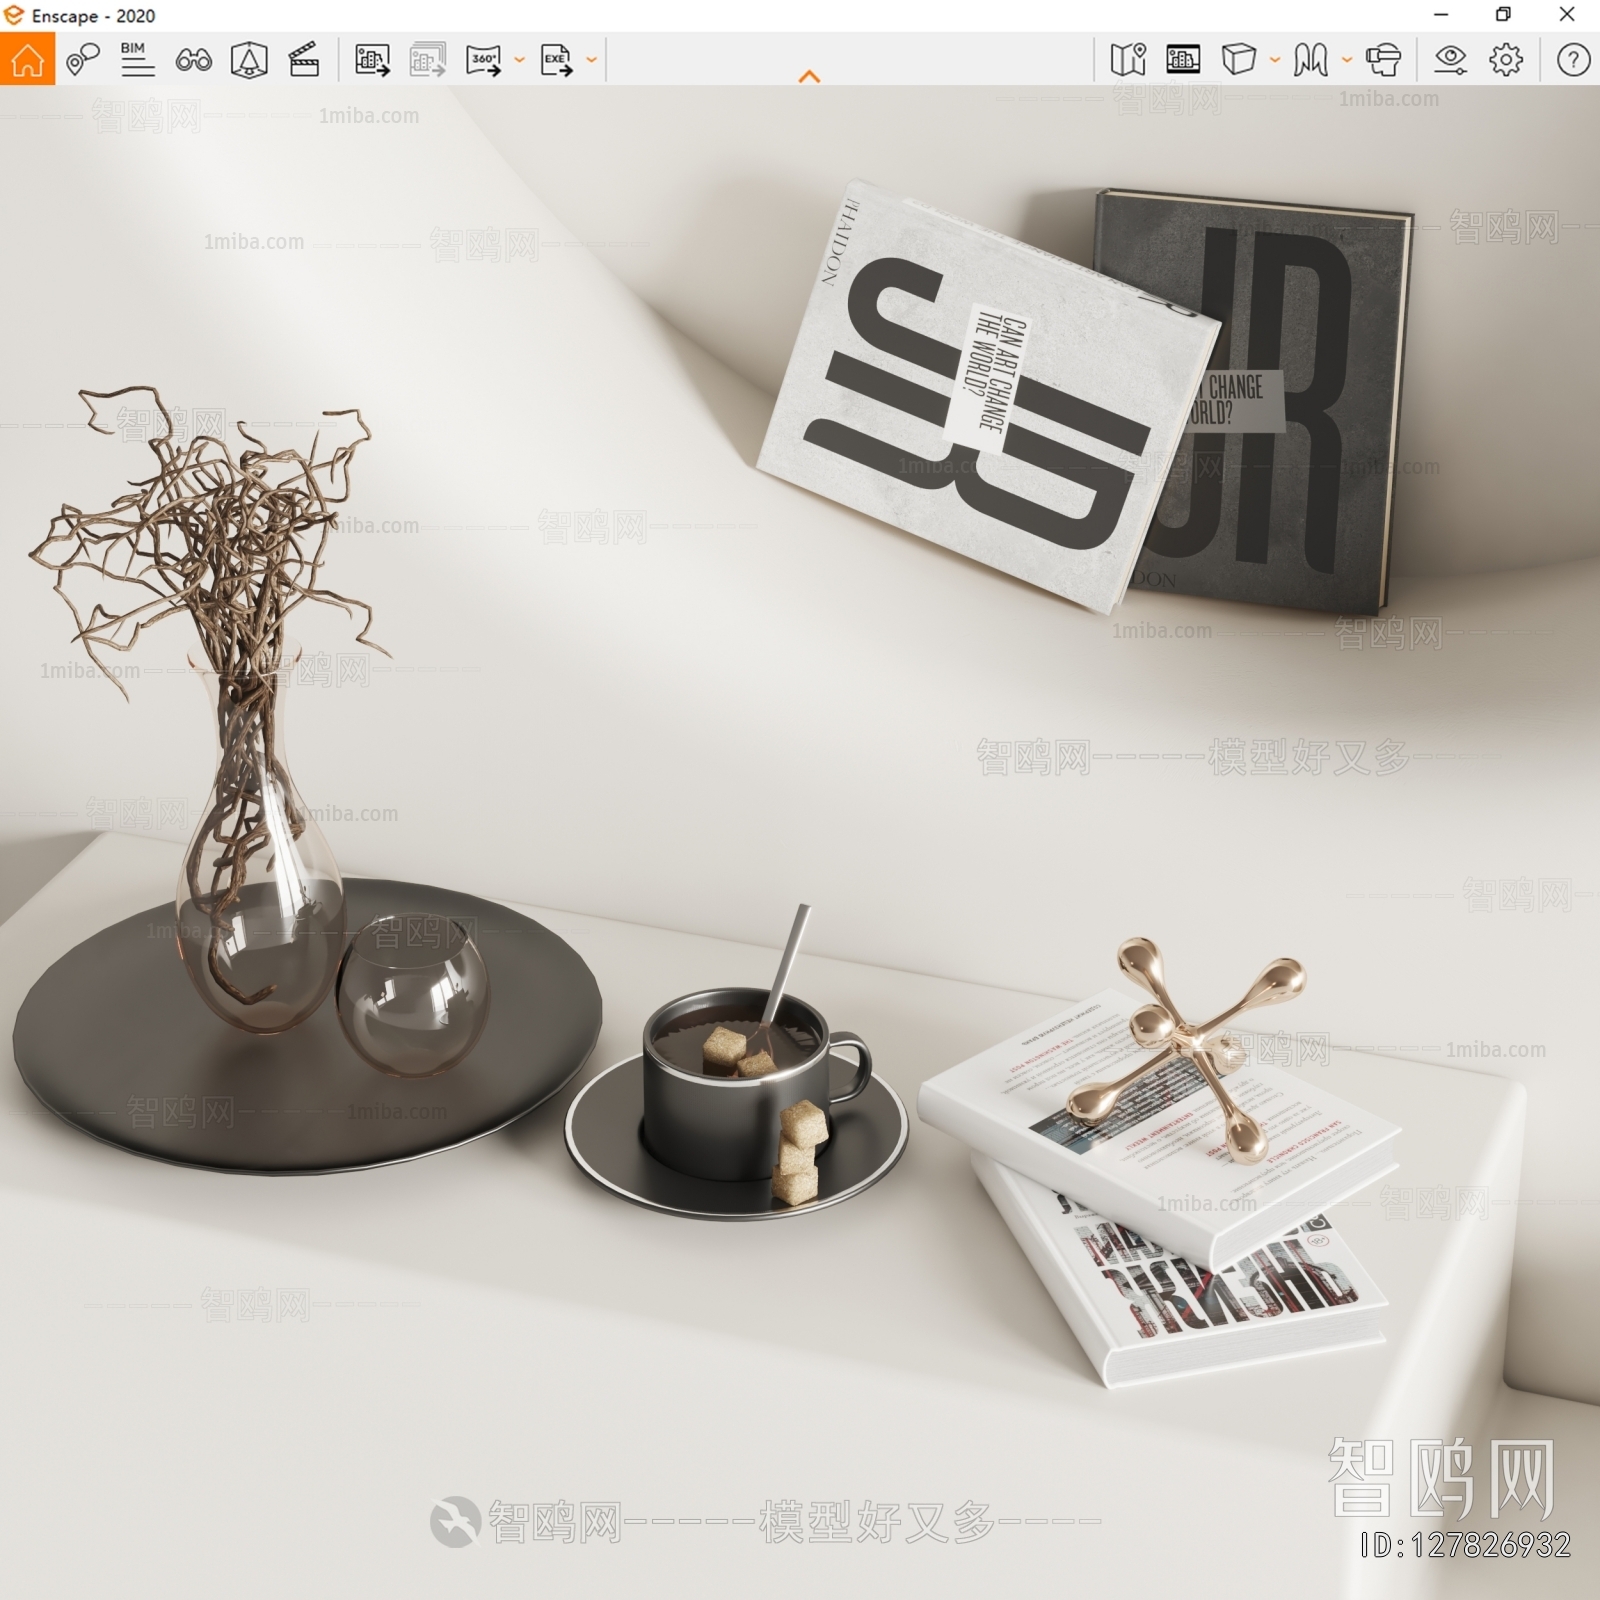Minimize the Enscape window
The image size is (1600, 1600).
point(1441,15)
